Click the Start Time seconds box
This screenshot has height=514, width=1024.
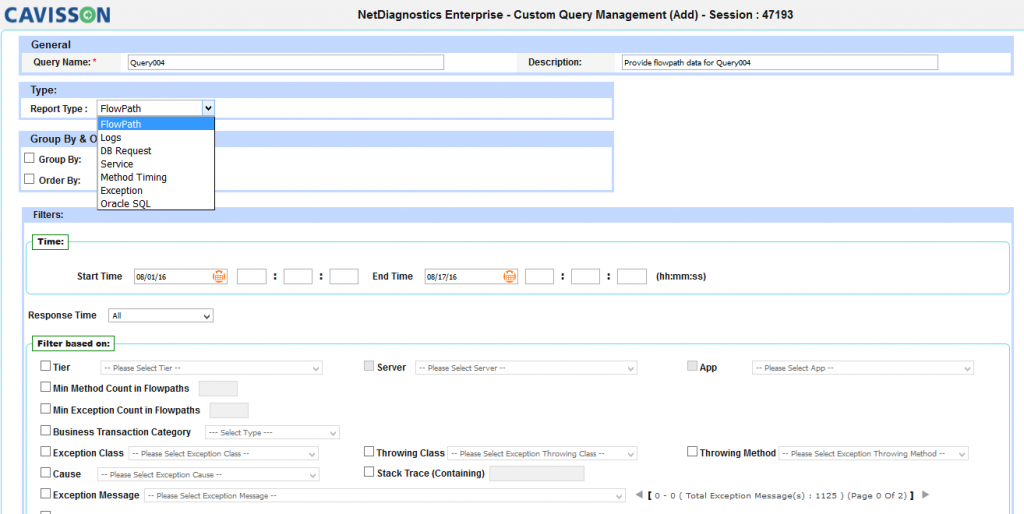[344, 276]
